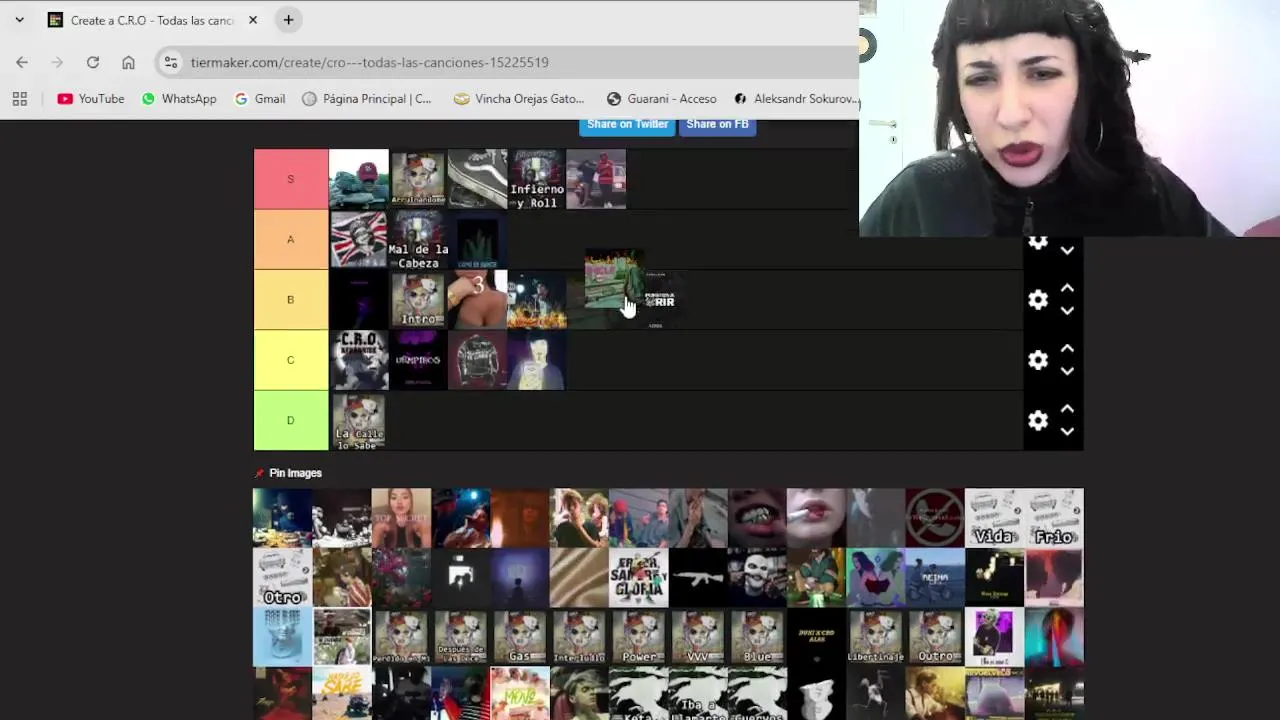
Task: Open settings gear for tier D
Action: pyautogui.click(x=1038, y=421)
